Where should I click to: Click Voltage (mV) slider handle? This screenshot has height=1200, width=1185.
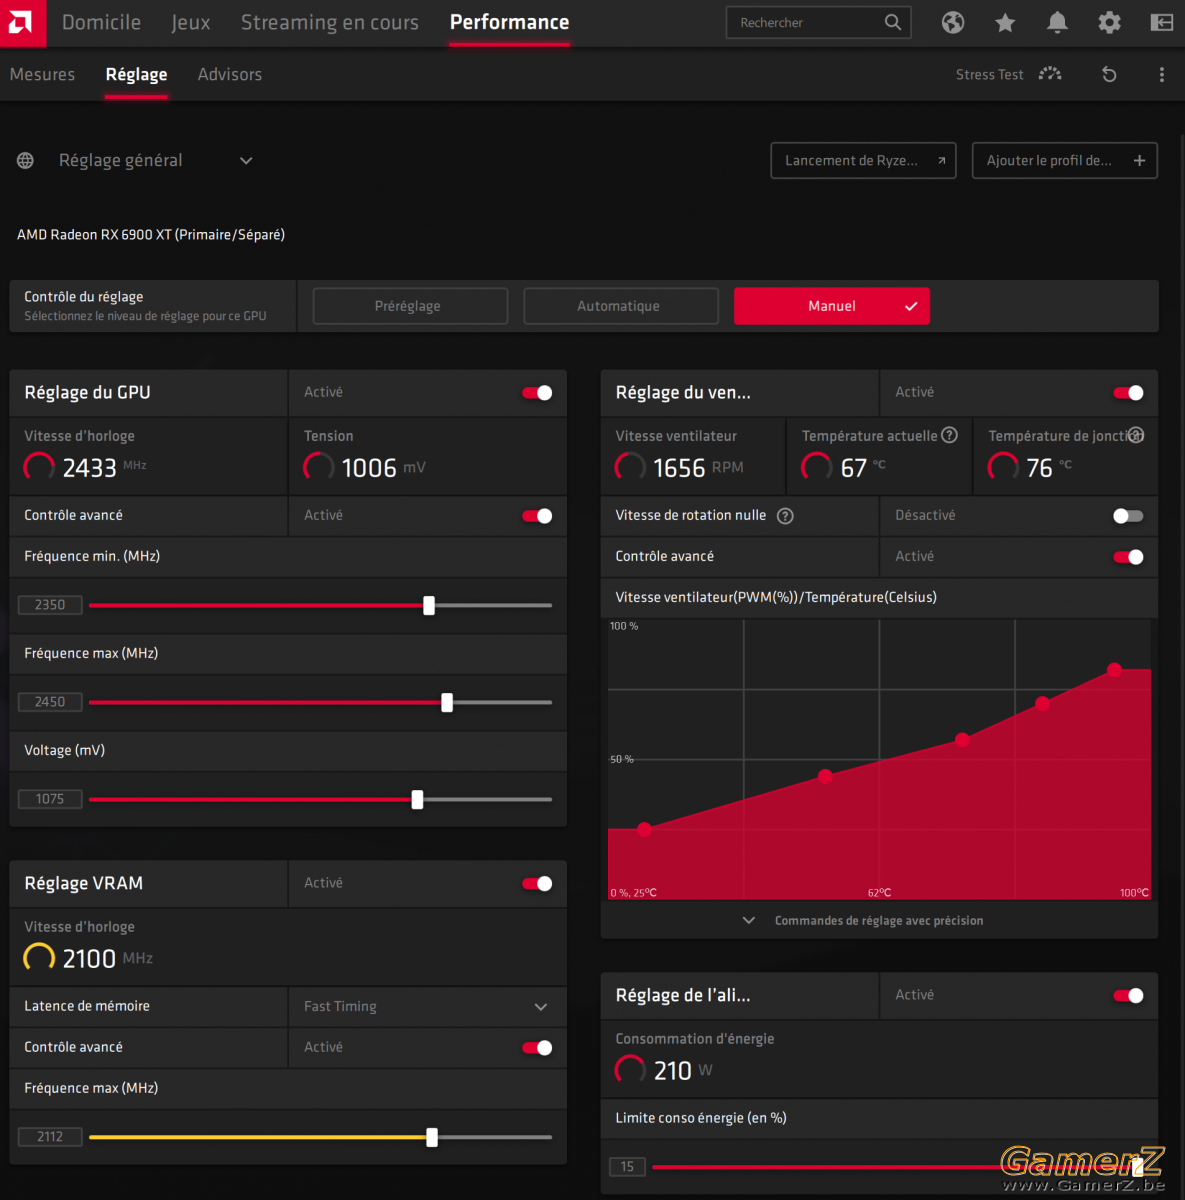tap(417, 799)
